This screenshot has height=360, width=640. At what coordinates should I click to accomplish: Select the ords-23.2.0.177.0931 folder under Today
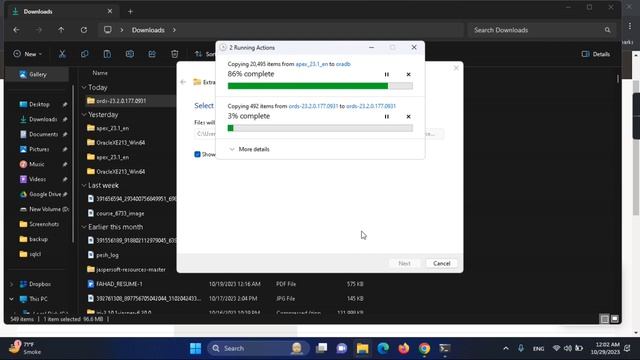121,101
